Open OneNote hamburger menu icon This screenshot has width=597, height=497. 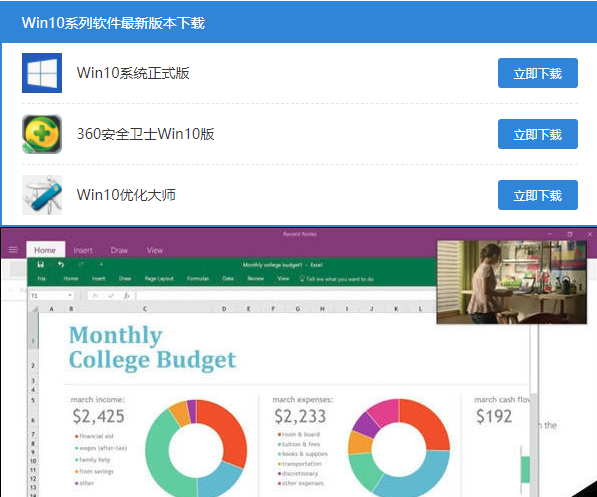(13, 250)
